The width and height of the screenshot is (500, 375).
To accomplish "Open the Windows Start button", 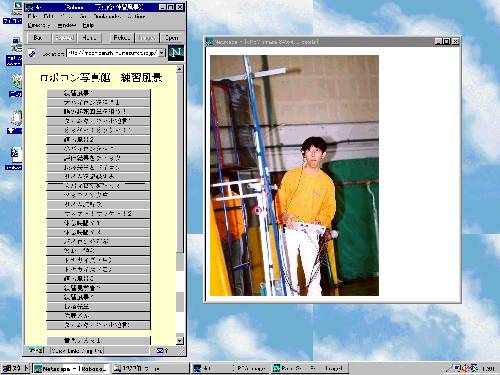I will click(16, 368).
